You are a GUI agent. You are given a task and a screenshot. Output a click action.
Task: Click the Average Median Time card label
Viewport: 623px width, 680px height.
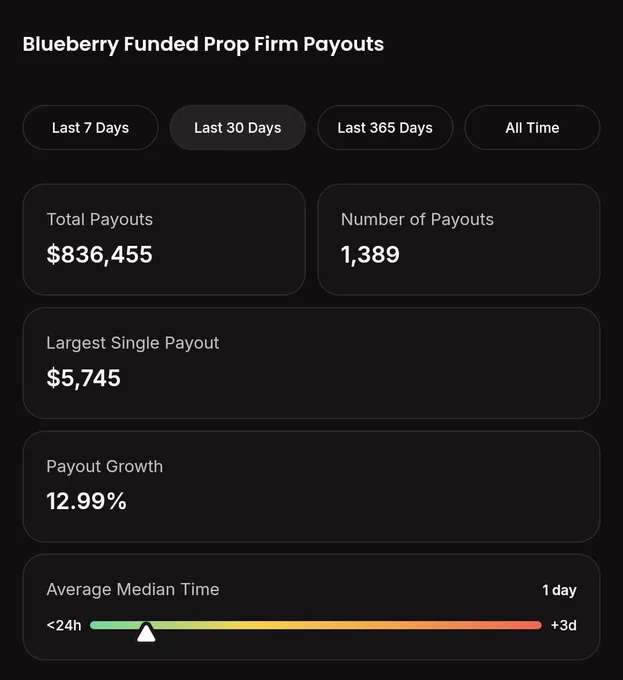coord(133,589)
